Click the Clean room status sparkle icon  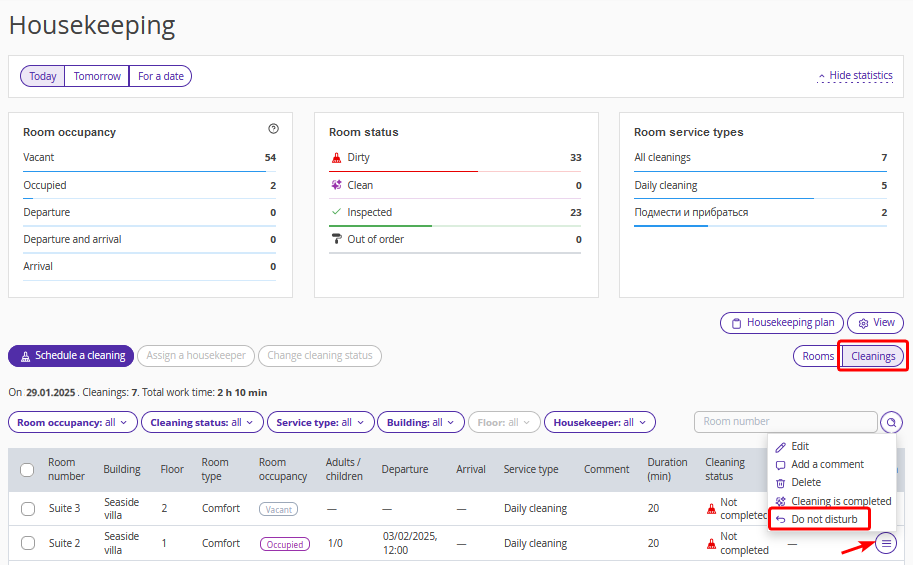pyautogui.click(x=336, y=185)
